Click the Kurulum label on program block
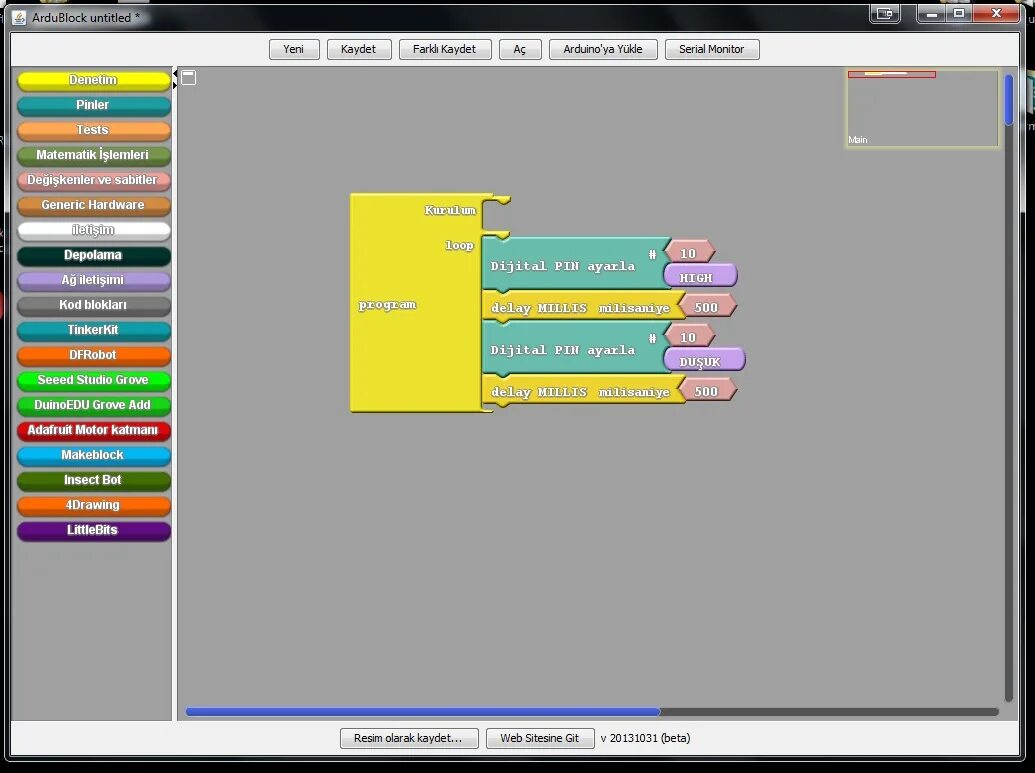Viewport: 1035px width, 773px height. coord(450,211)
